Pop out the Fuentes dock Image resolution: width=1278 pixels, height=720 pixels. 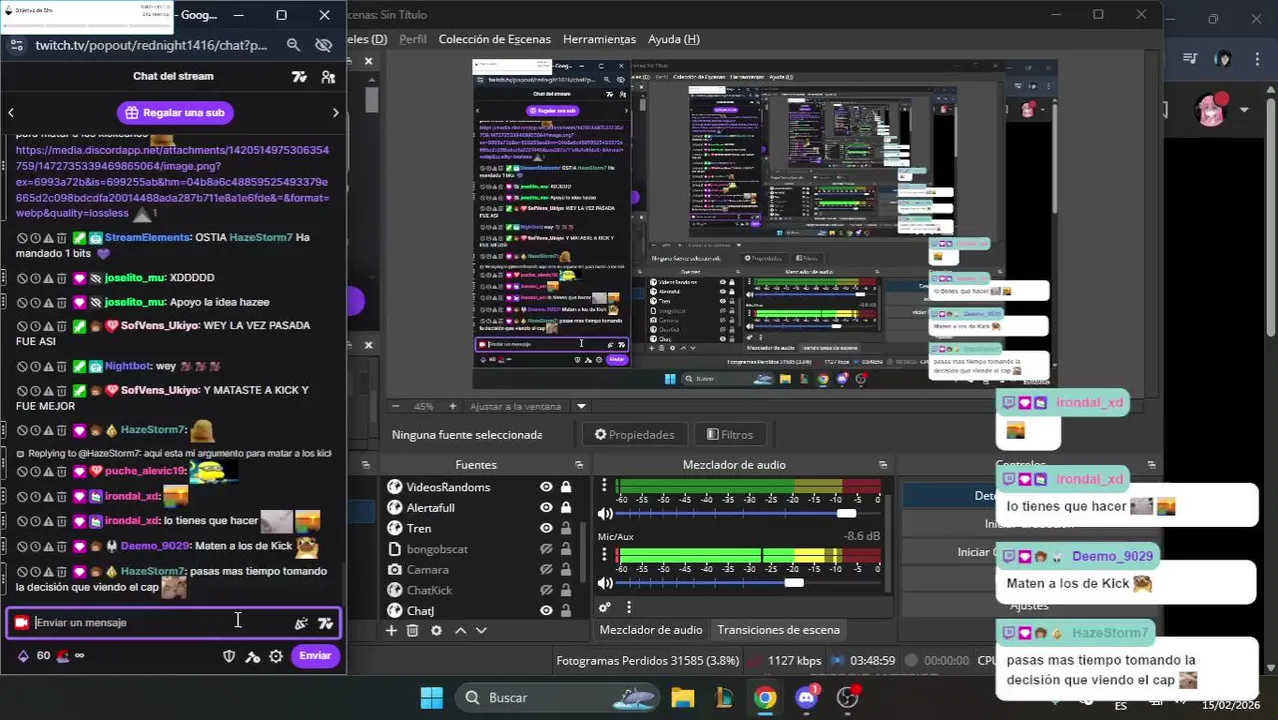pos(579,465)
